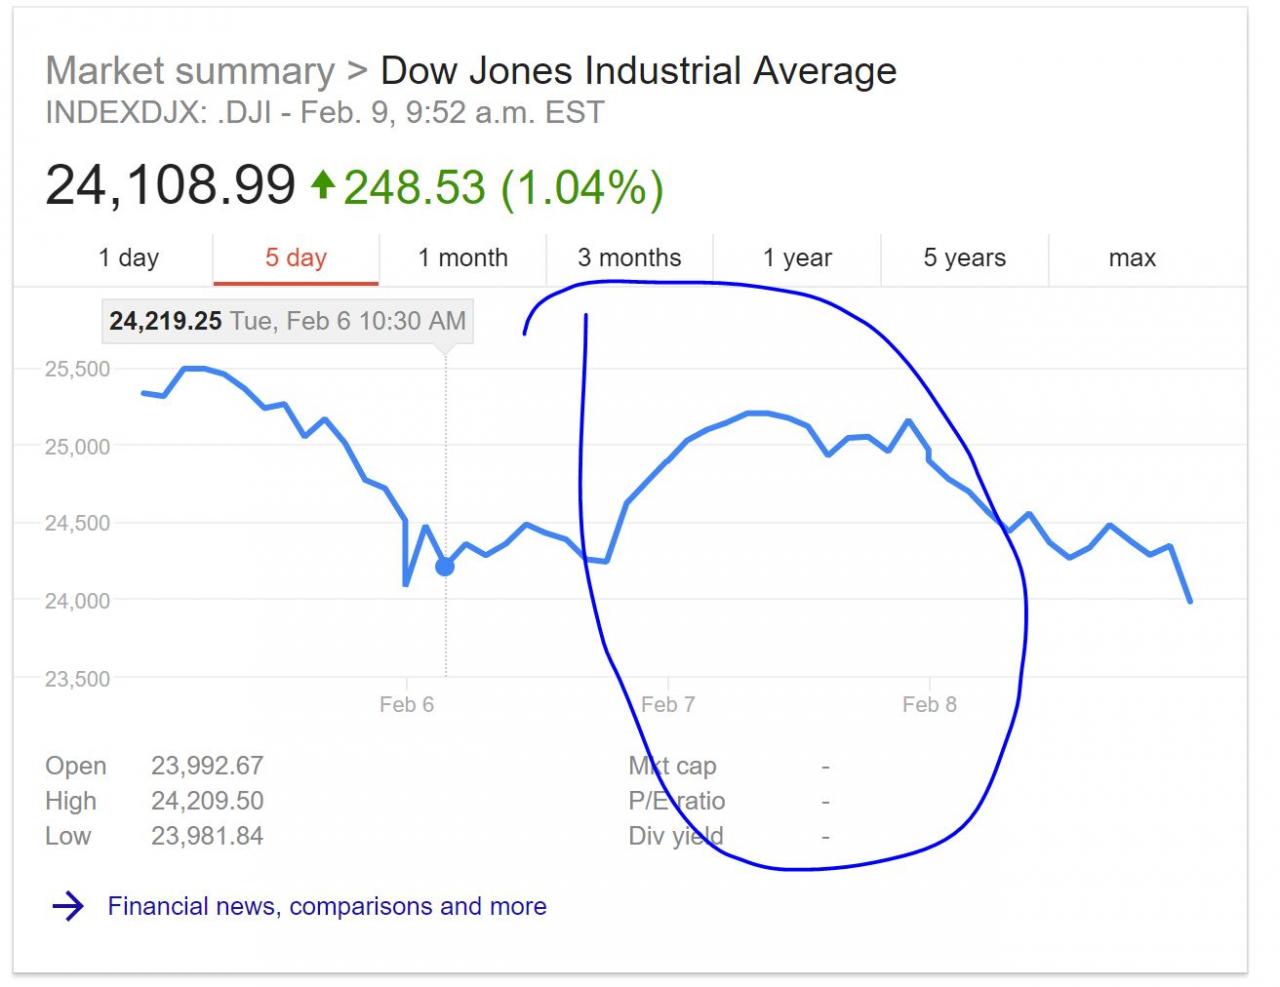Open Financial news, comparisons and more link
This screenshot has width=1280, height=987.
tap(327, 906)
